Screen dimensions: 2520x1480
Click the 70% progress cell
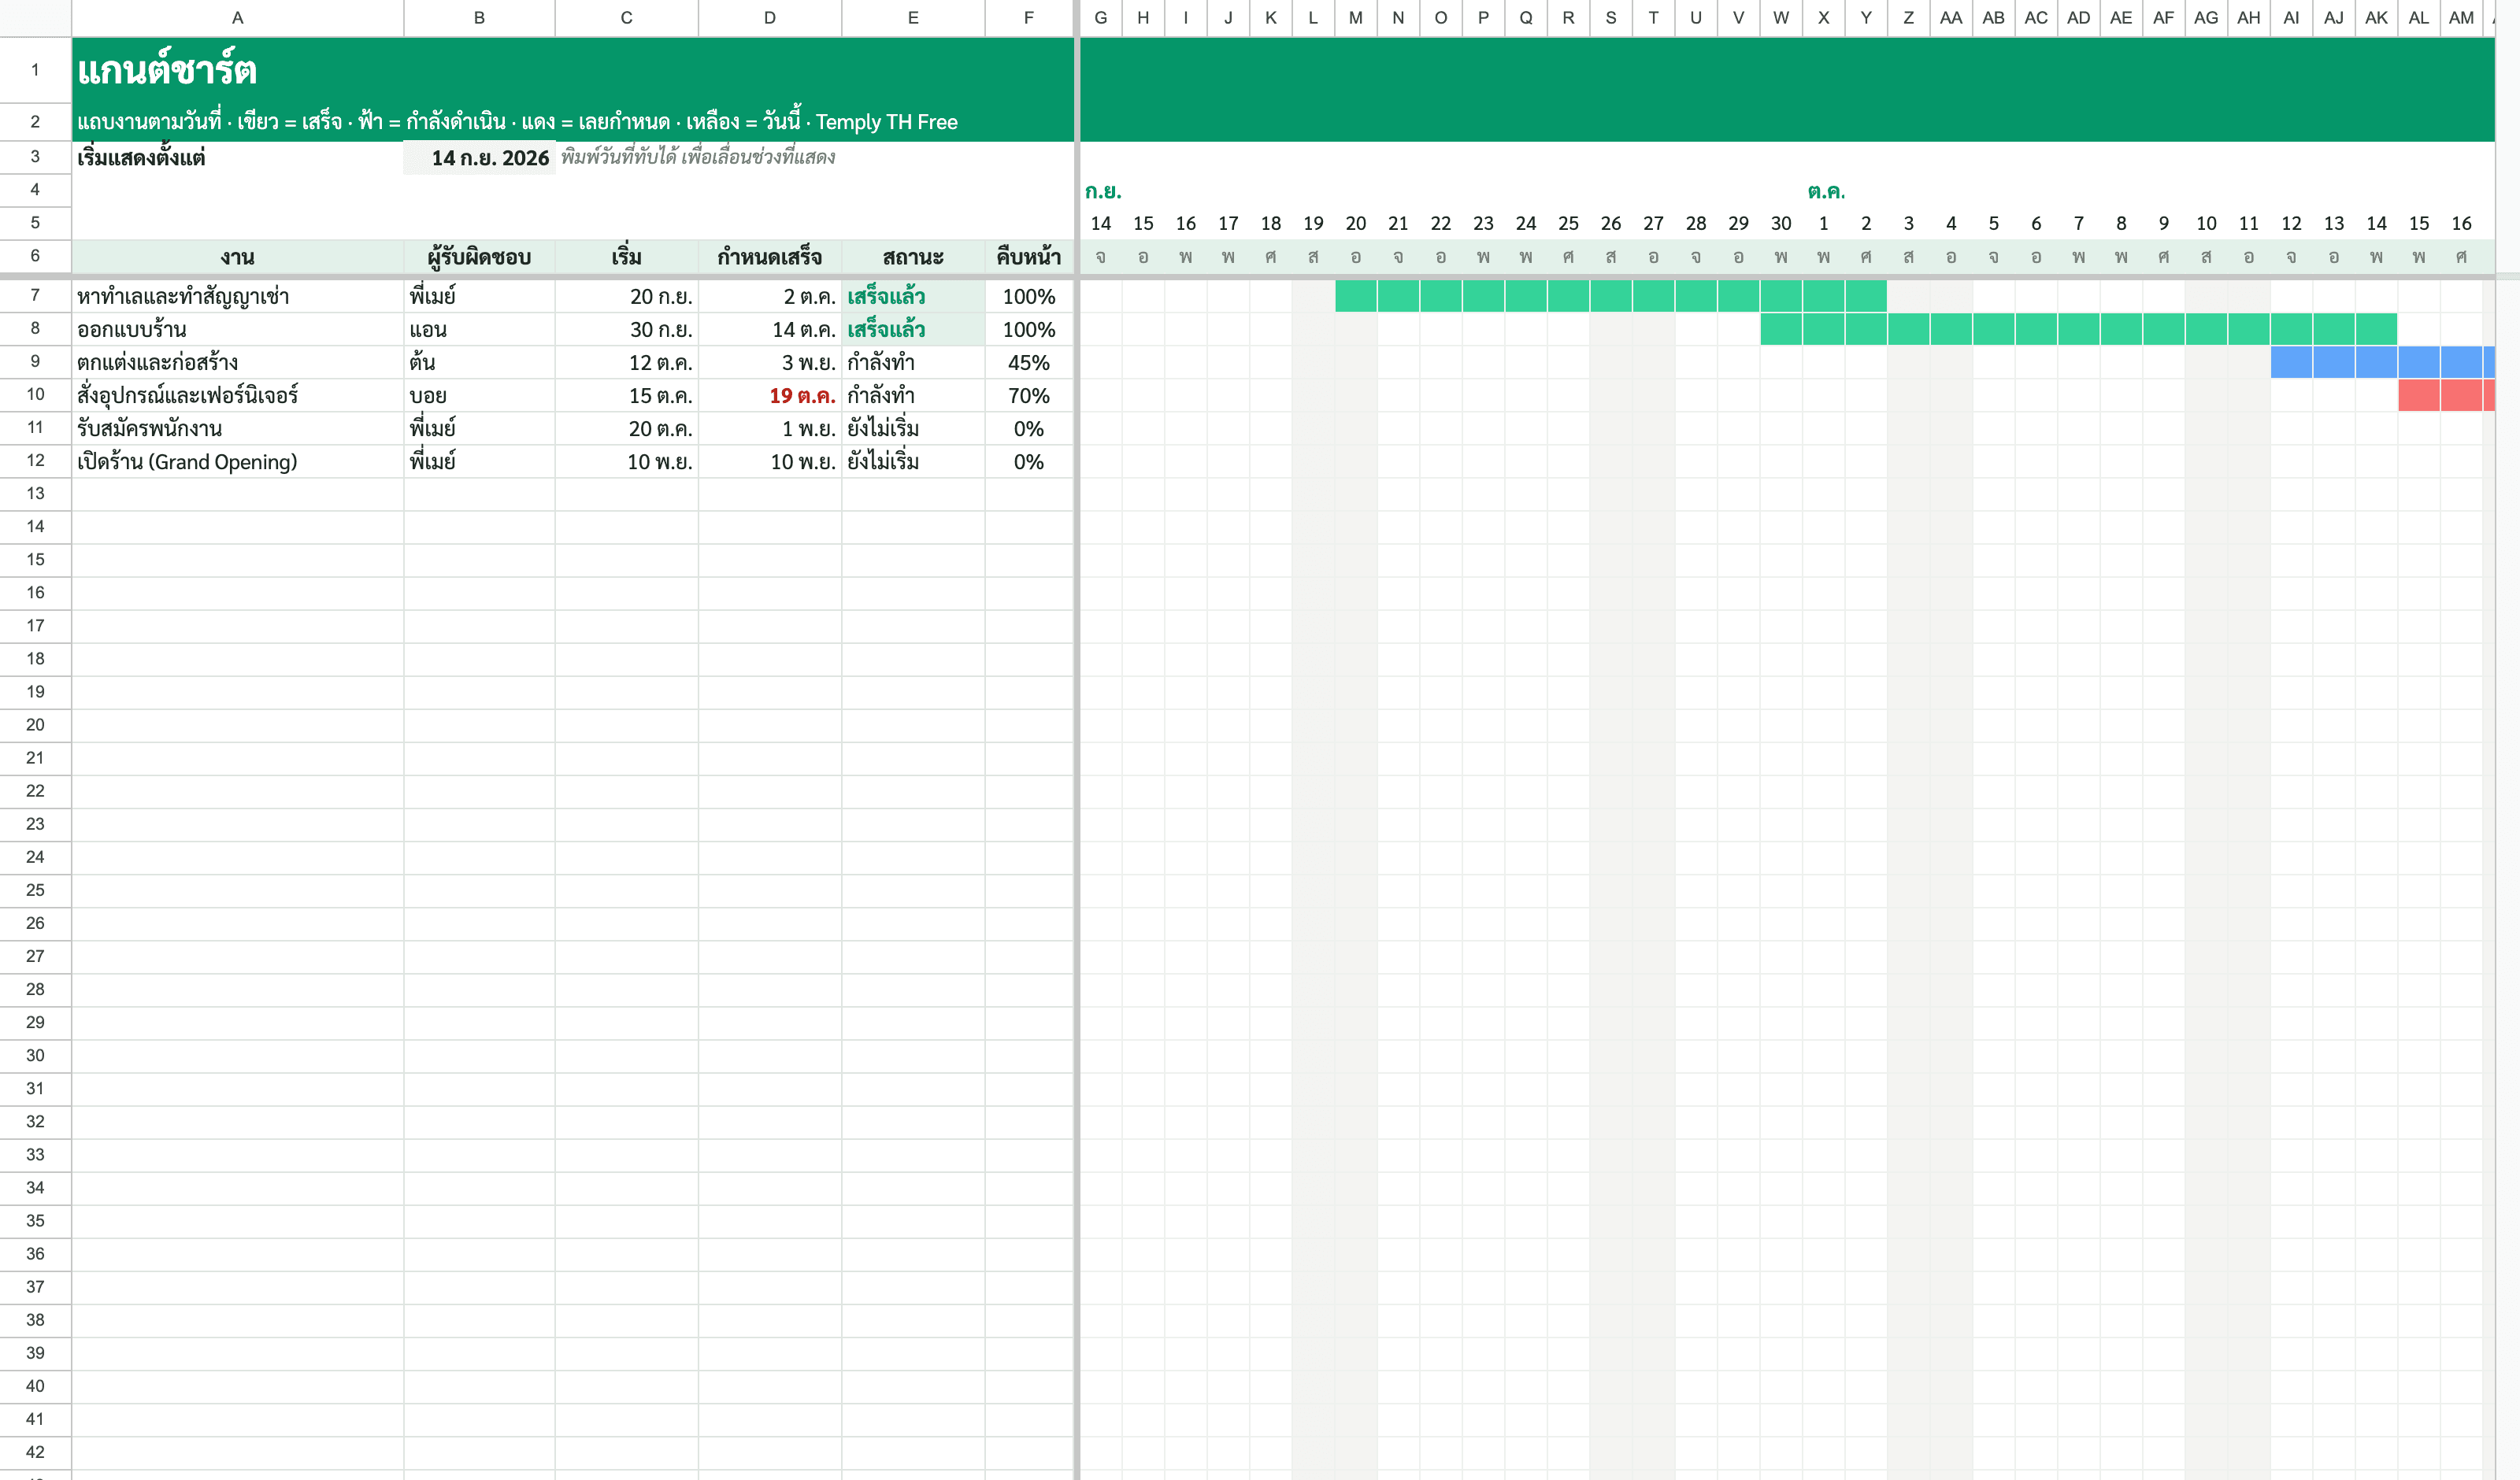pyautogui.click(x=1029, y=395)
